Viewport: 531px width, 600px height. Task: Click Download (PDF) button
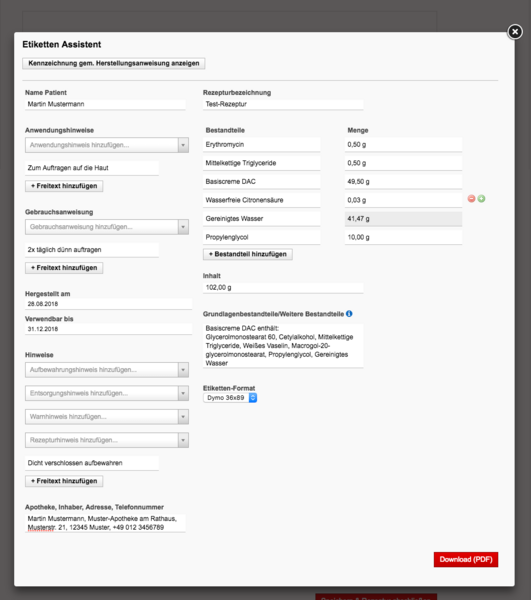pyautogui.click(x=466, y=559)
